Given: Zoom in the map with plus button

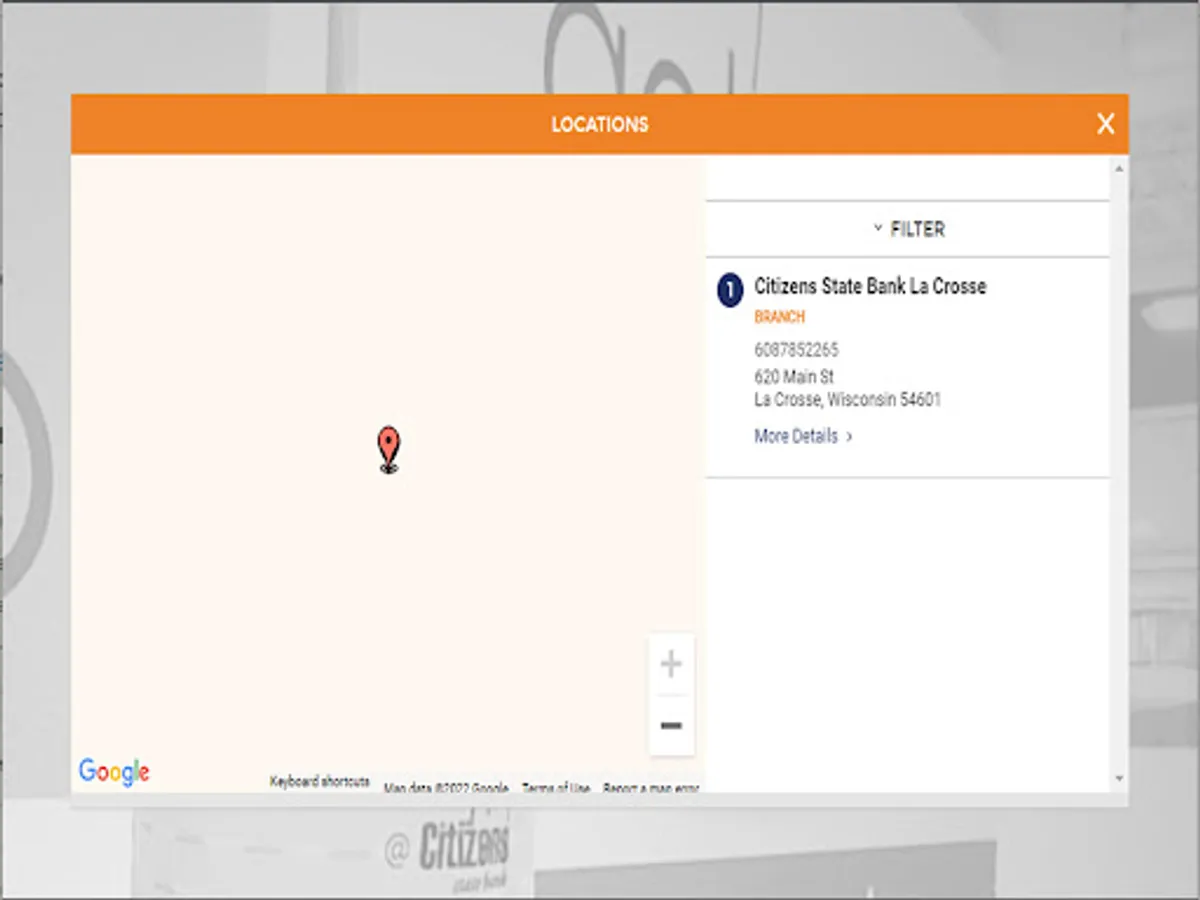Looking at the screenshot, I should tap(671, 664).
